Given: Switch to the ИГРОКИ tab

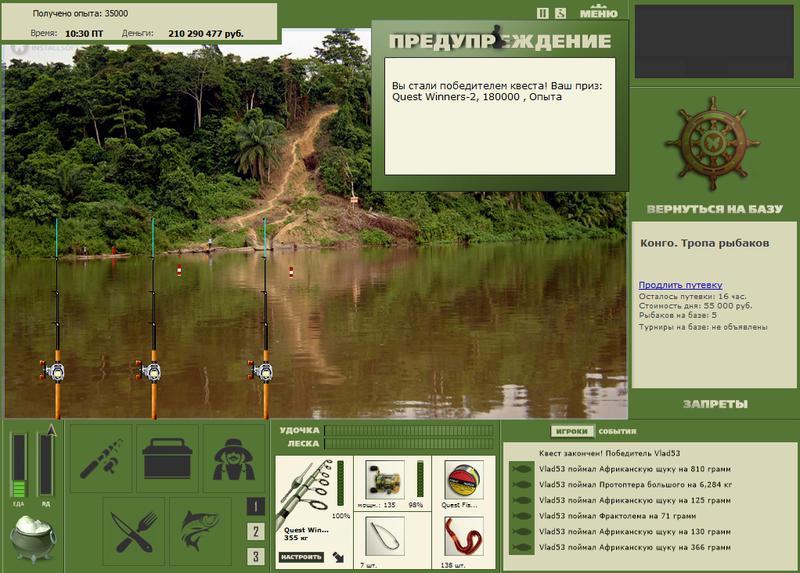Looking at the screenshot, I should [572, 431].
